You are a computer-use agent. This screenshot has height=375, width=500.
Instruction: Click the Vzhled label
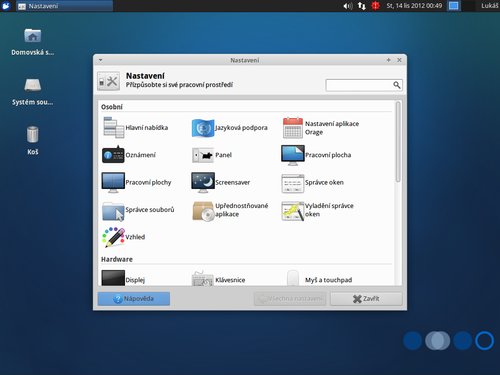(135, 237)
